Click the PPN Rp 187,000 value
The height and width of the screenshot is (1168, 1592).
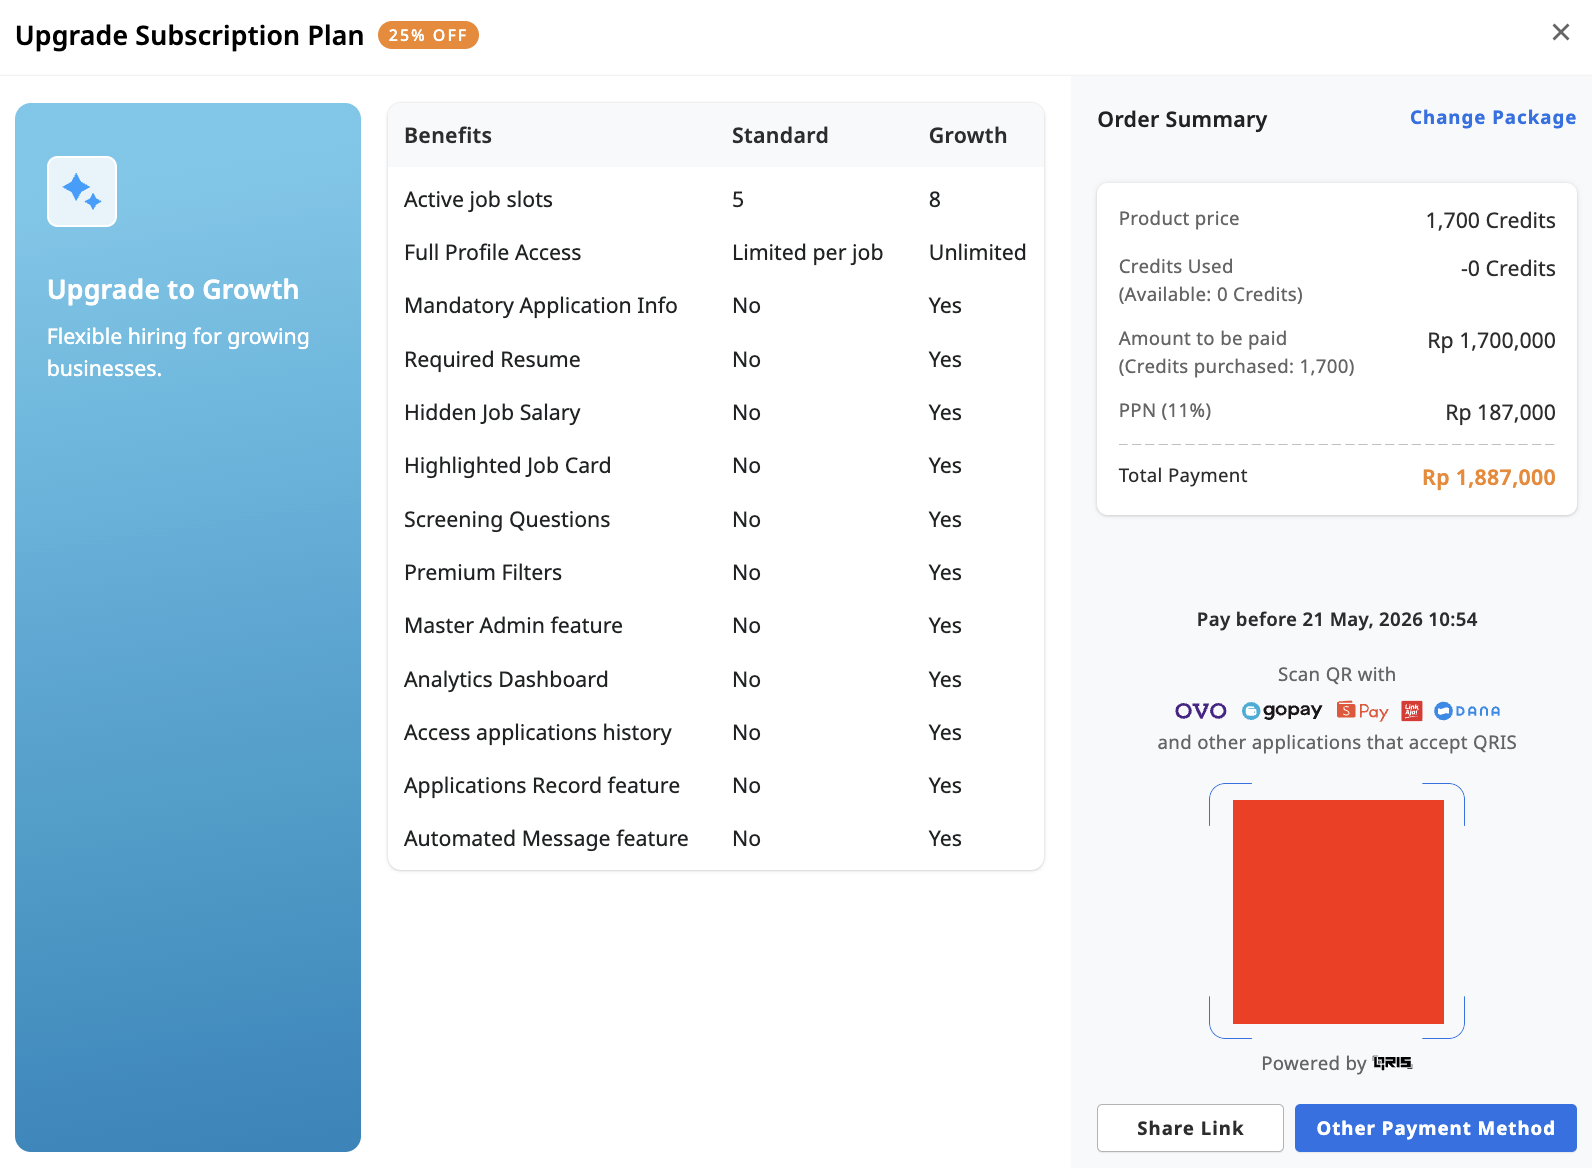click(1500, 413)
